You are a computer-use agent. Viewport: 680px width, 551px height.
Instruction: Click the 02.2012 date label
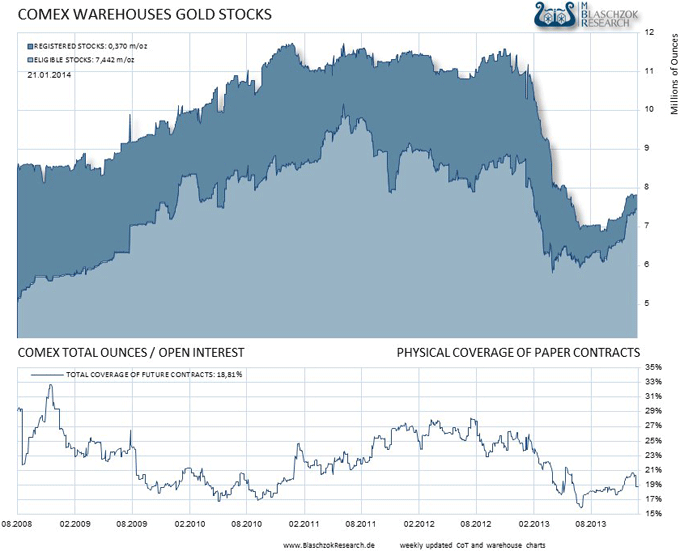point(419,524)
